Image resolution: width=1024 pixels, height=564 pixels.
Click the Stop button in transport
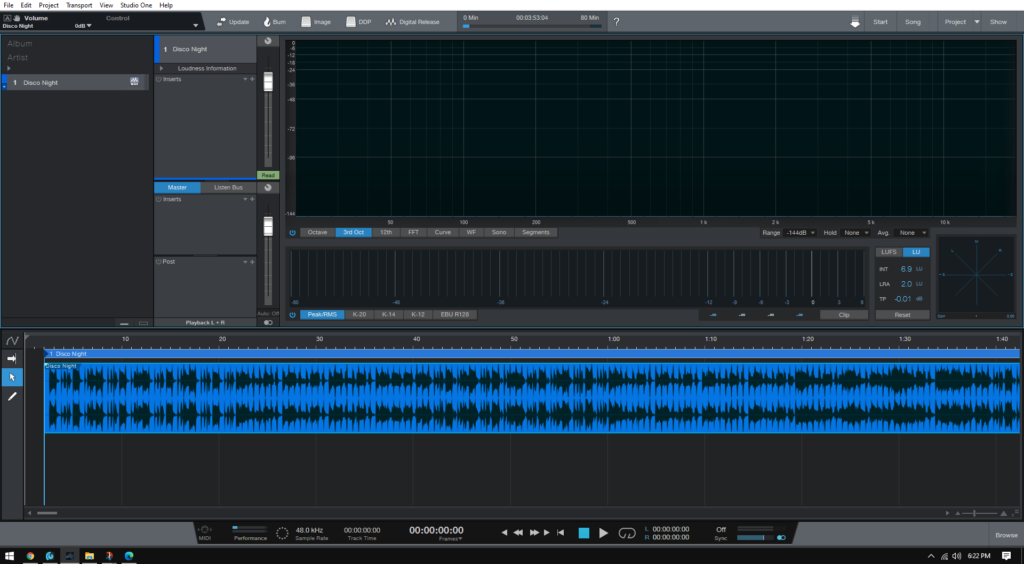[584, 533]
